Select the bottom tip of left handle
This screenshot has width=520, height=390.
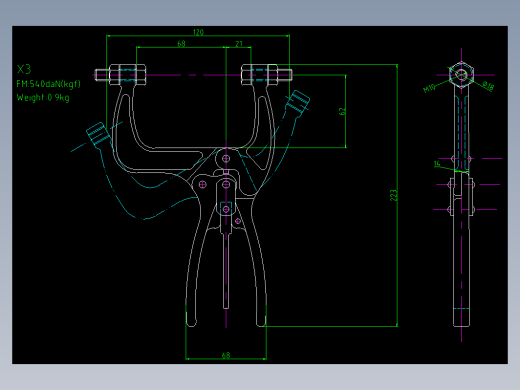[x=191, y=322]
